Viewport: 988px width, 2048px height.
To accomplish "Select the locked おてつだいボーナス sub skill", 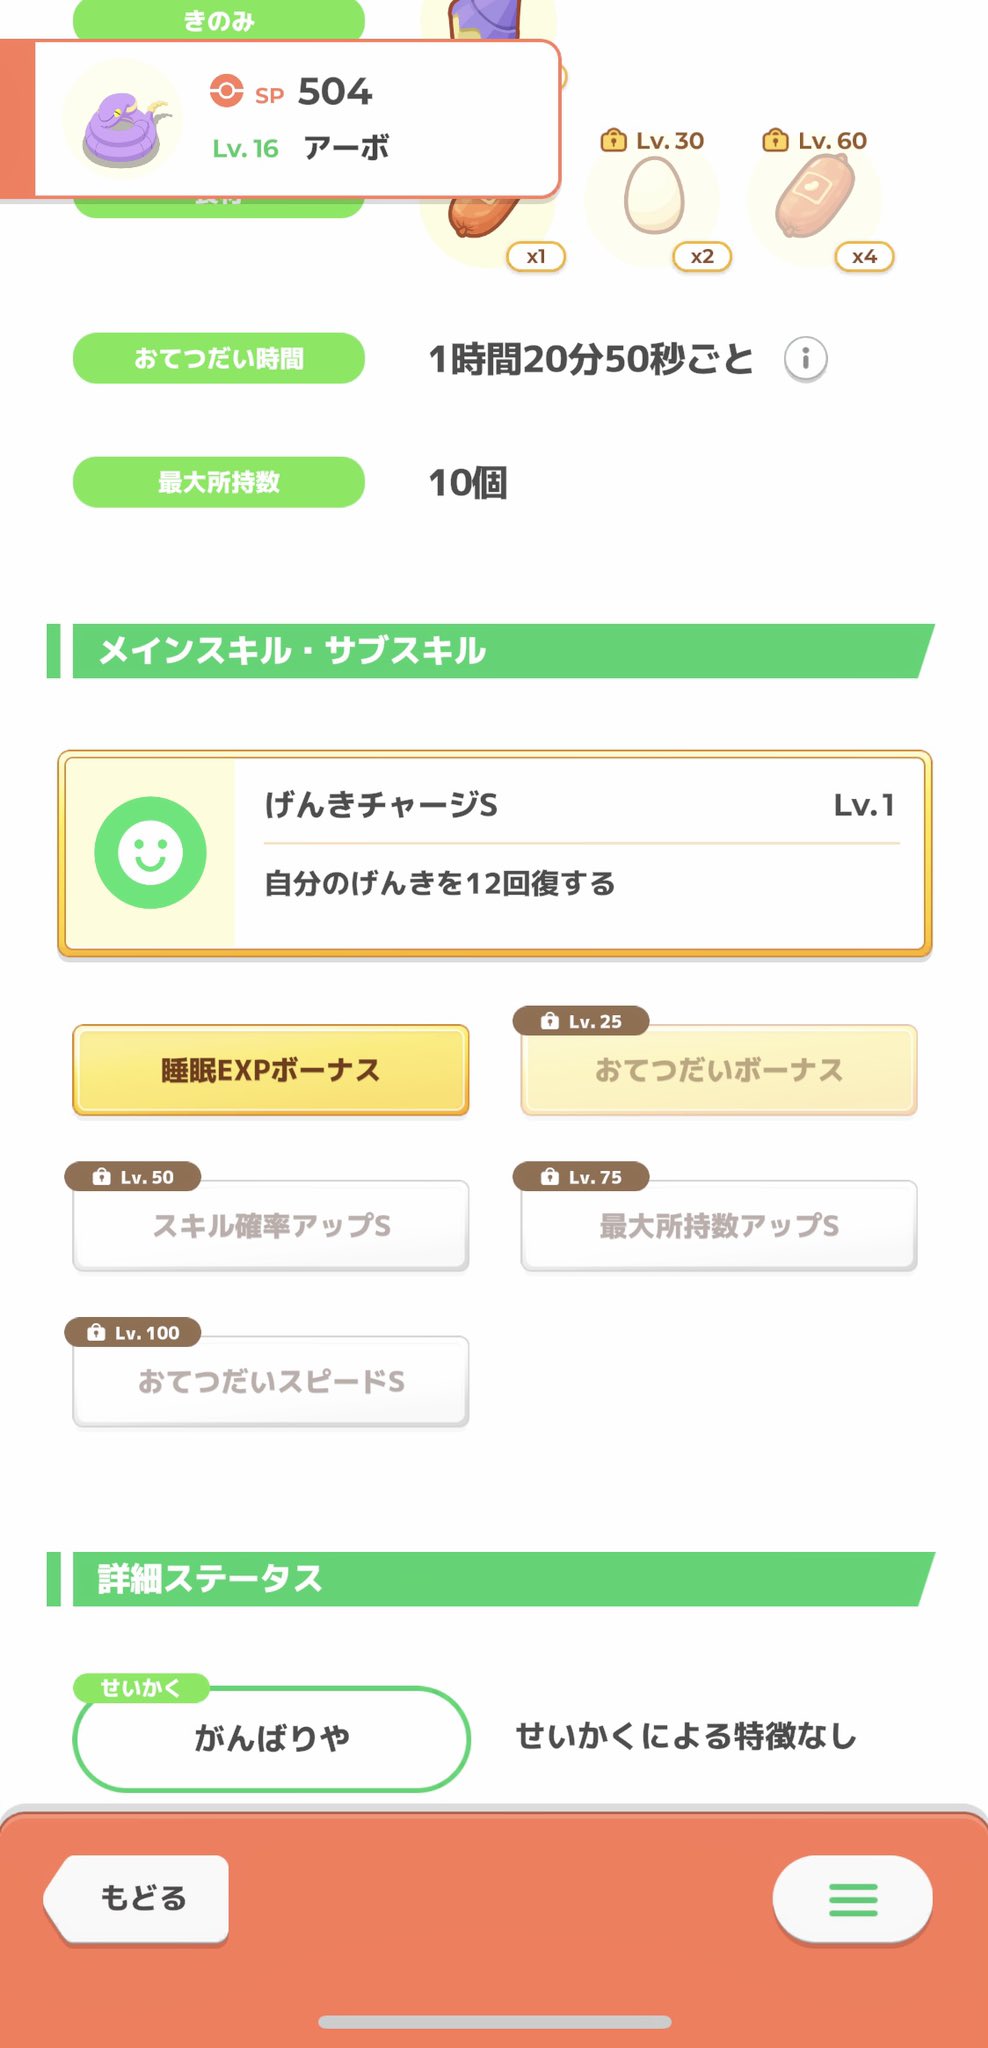I will 718,1070.
